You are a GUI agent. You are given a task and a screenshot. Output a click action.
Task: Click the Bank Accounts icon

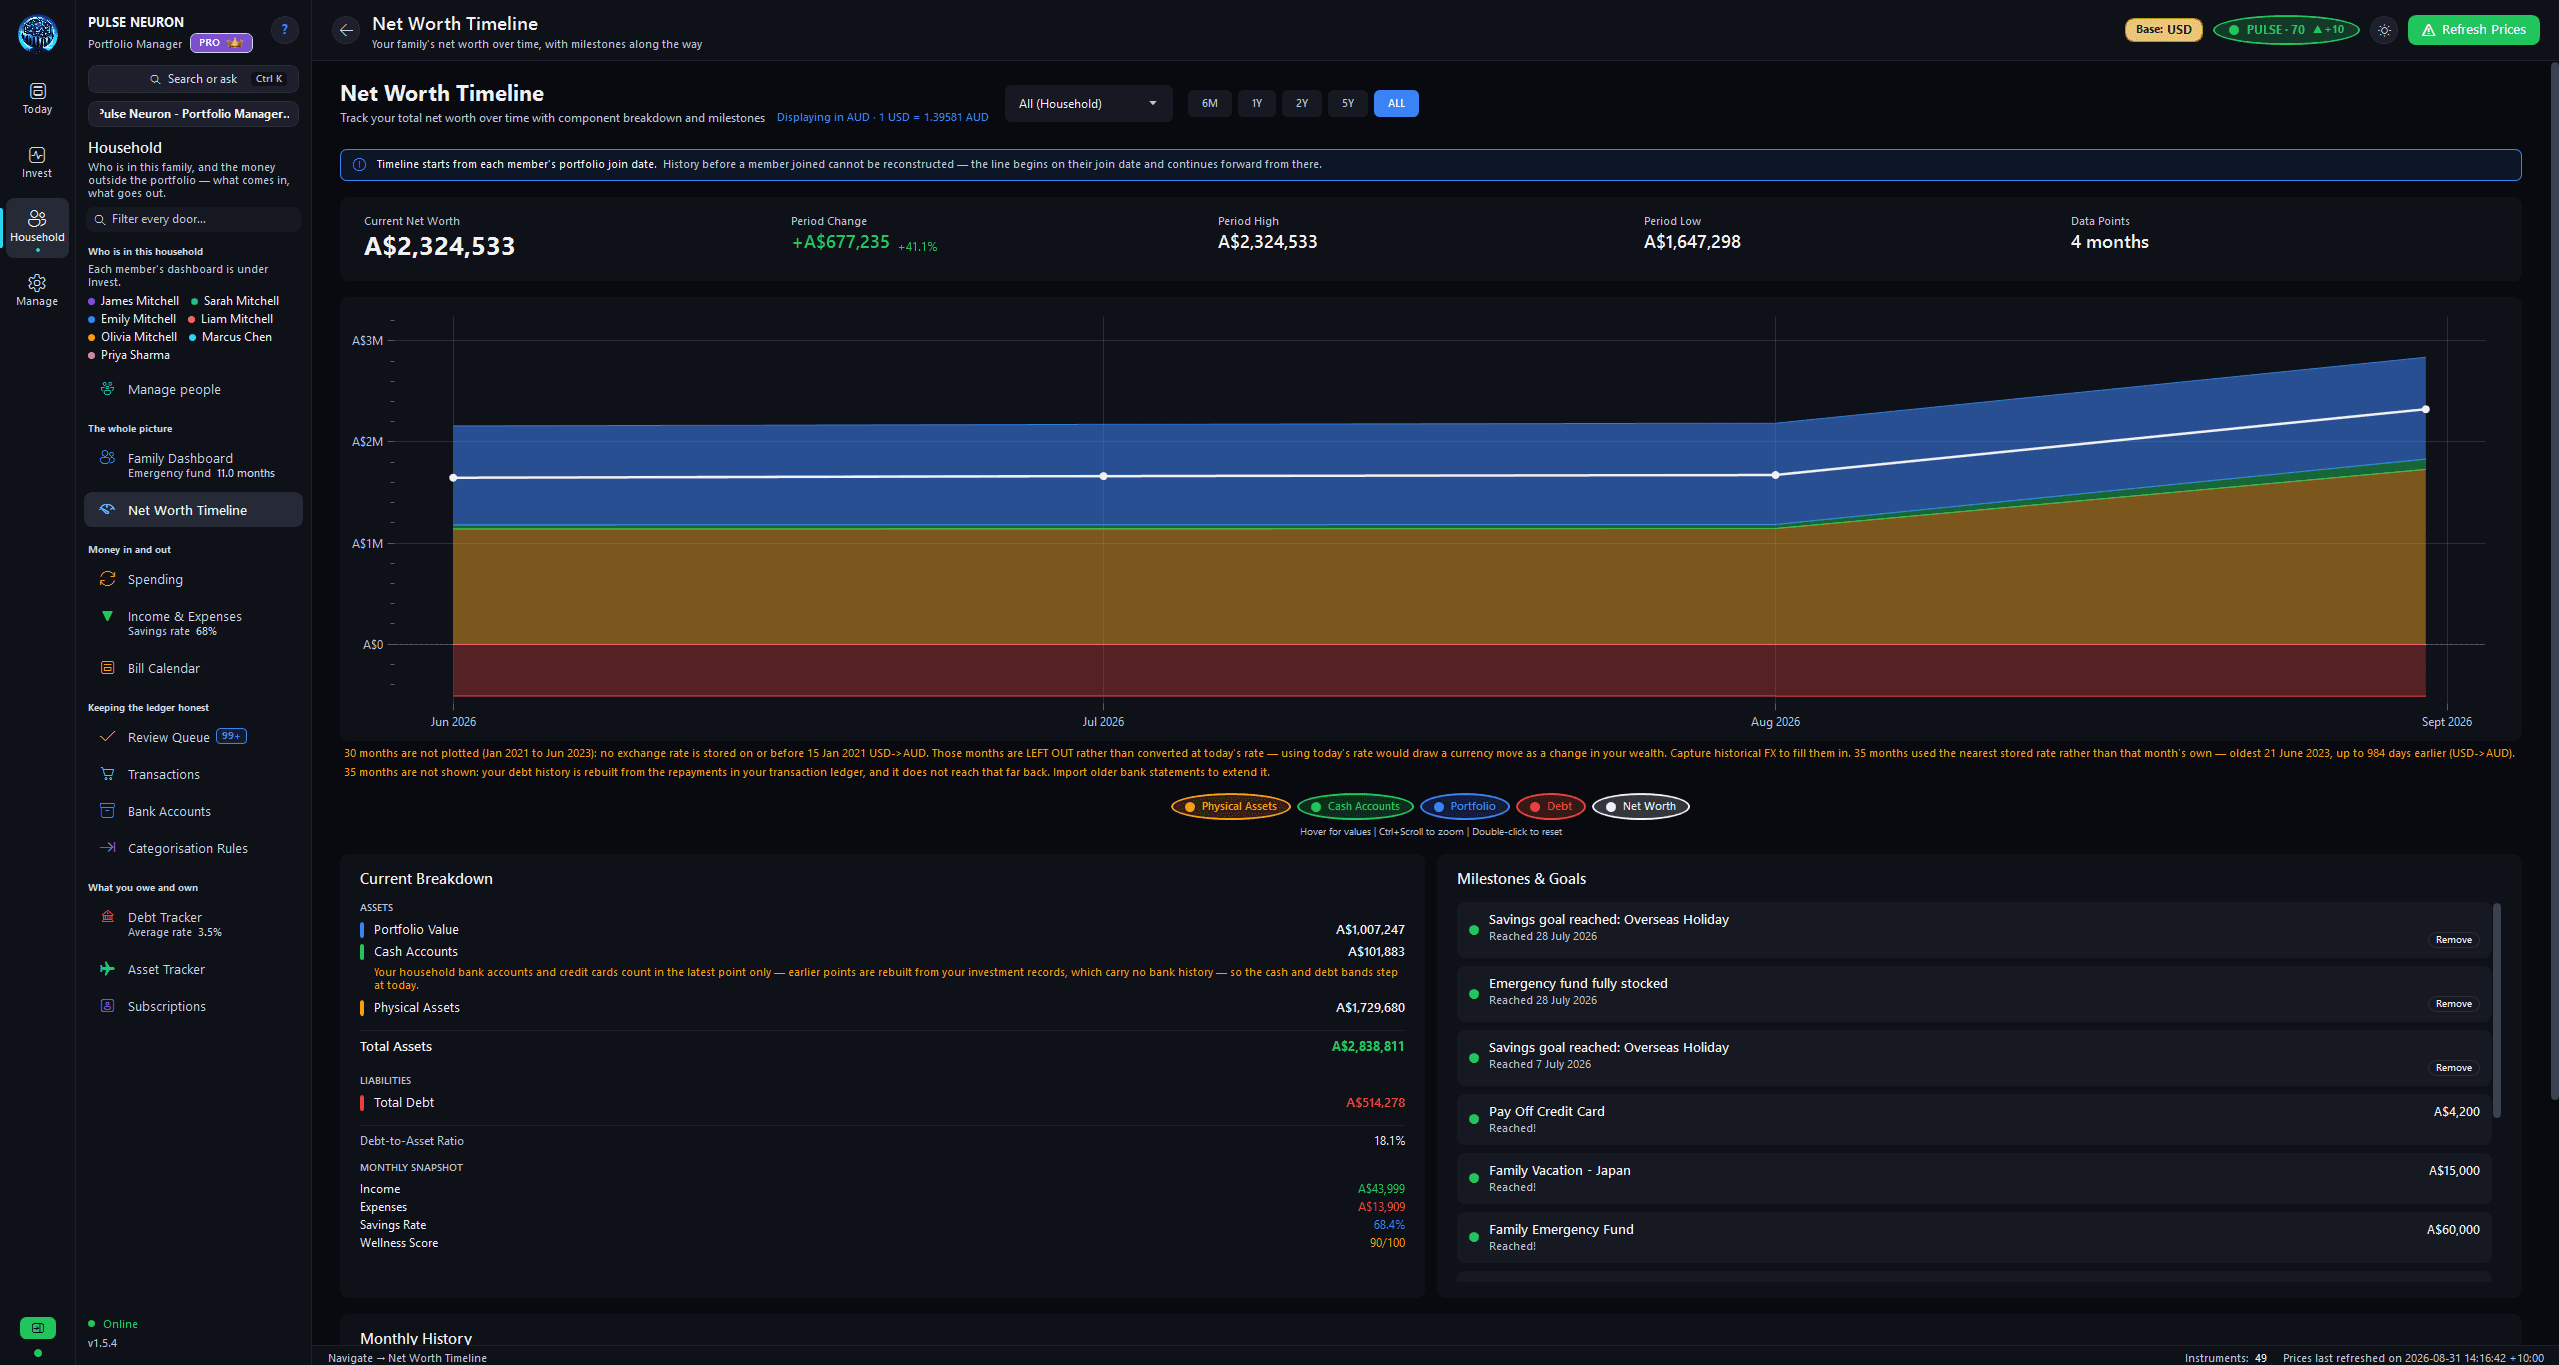107,811
